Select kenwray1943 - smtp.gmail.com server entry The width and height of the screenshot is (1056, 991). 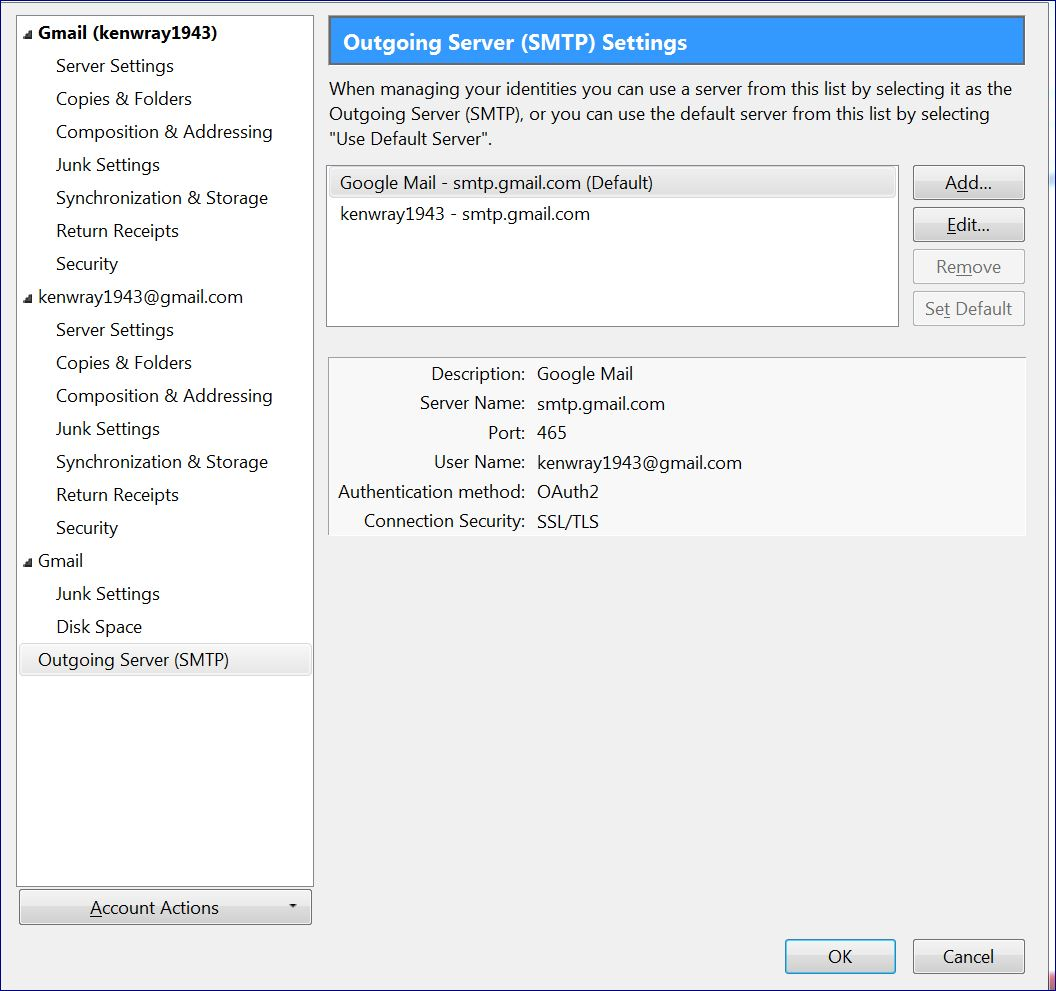(x=465, y=214)
